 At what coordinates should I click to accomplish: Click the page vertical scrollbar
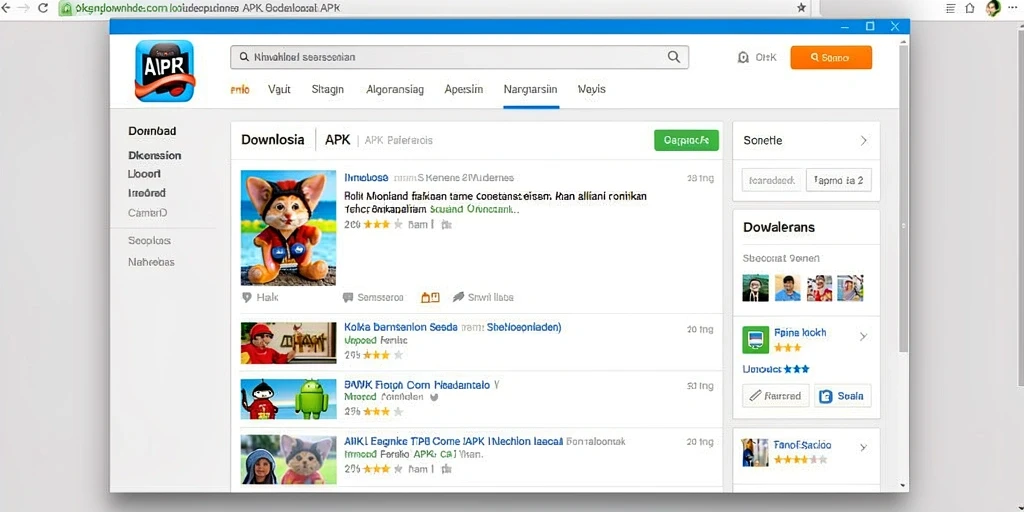click(903, 196)
